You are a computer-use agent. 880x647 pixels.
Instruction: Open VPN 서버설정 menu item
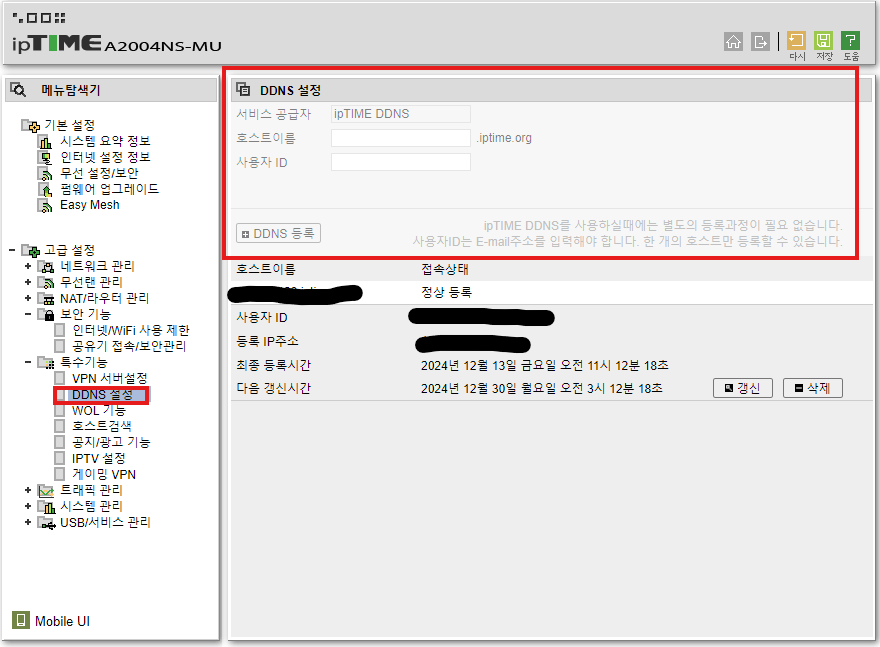click(109, 379)
